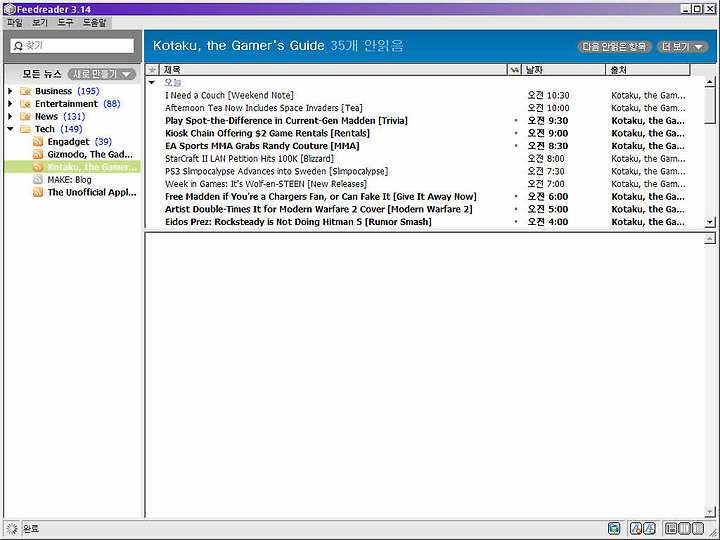Click the Tech folder icon
The height and width of the screenshot is (540, 720).
tap(25, 129)
